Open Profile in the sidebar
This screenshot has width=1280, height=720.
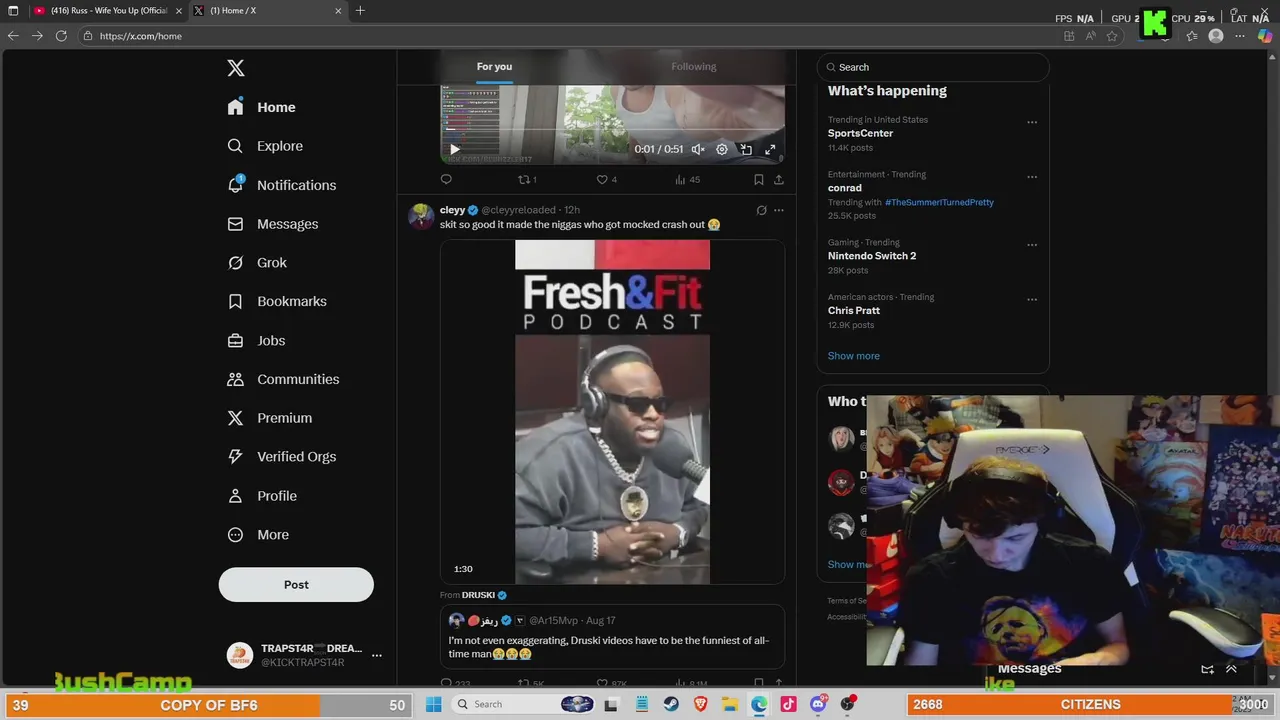coord(262,496)
